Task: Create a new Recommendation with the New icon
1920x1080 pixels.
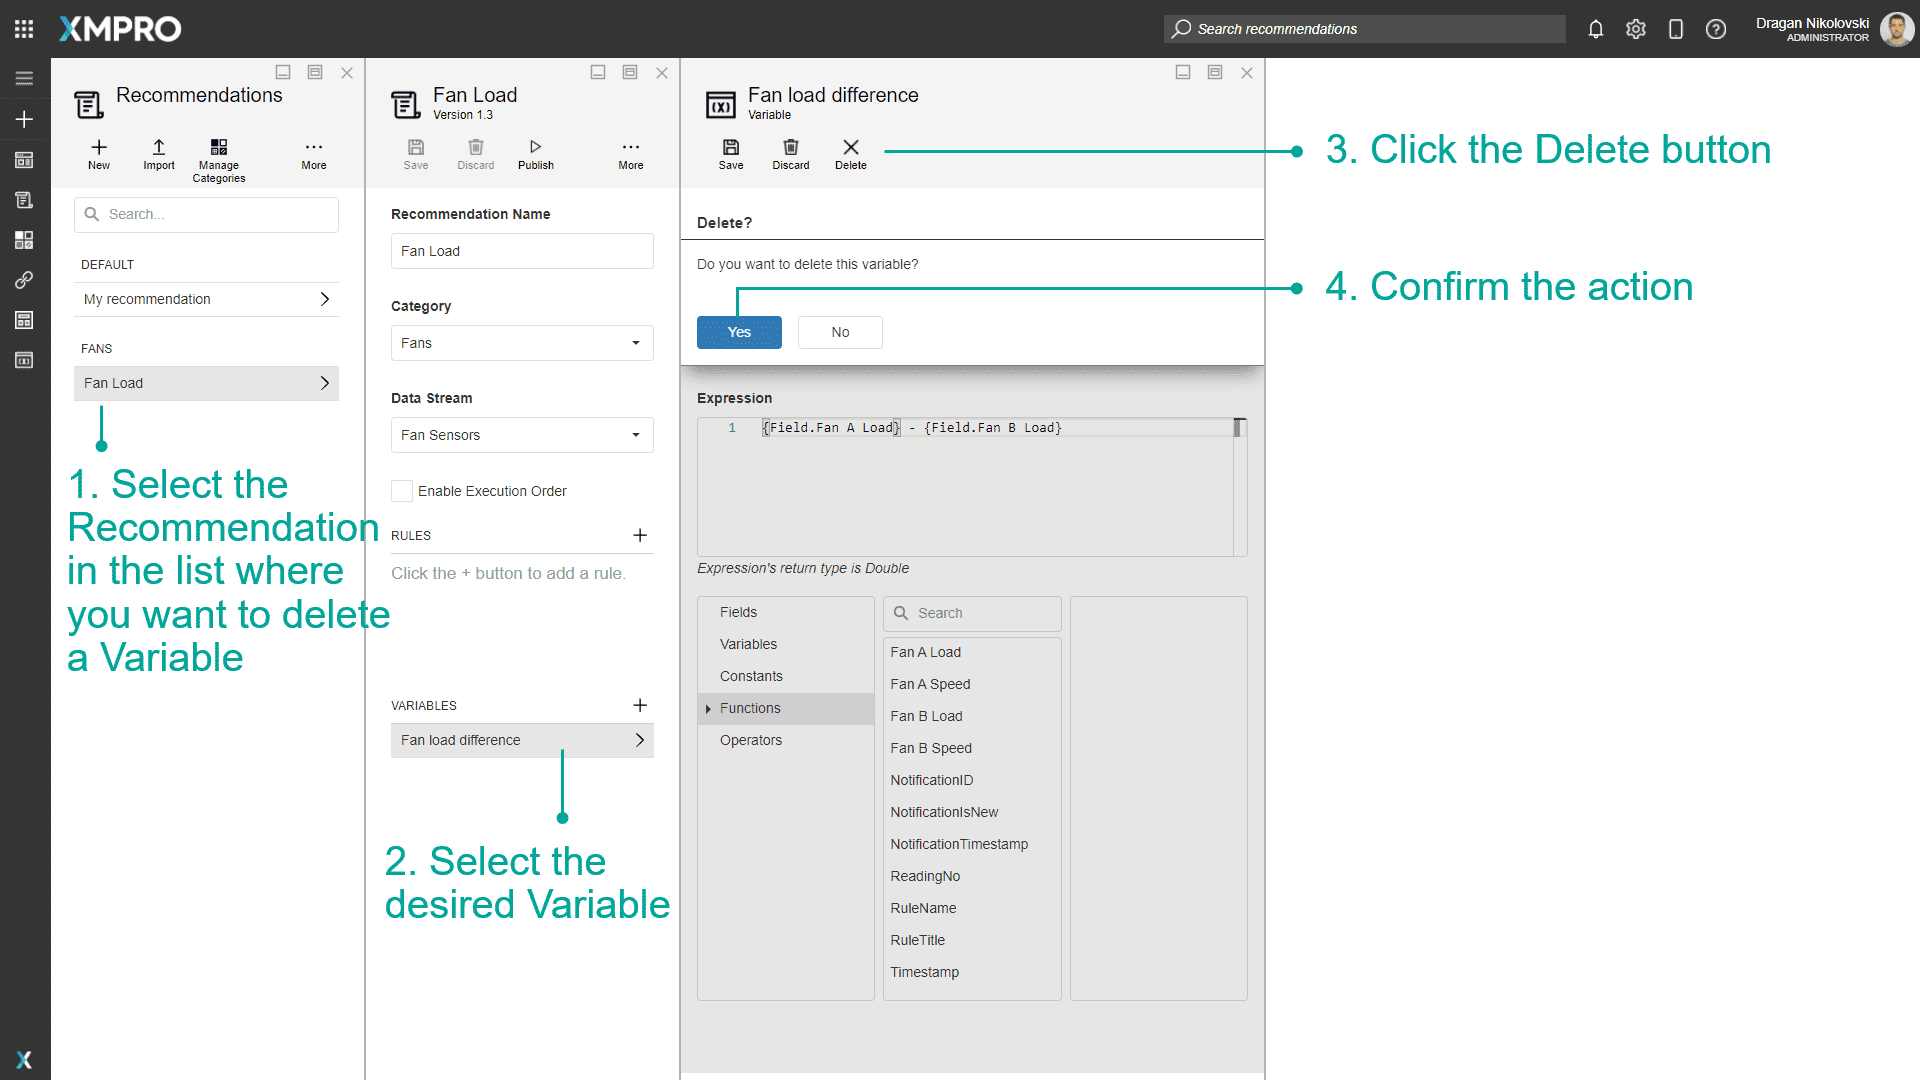Action: [98, 155]
